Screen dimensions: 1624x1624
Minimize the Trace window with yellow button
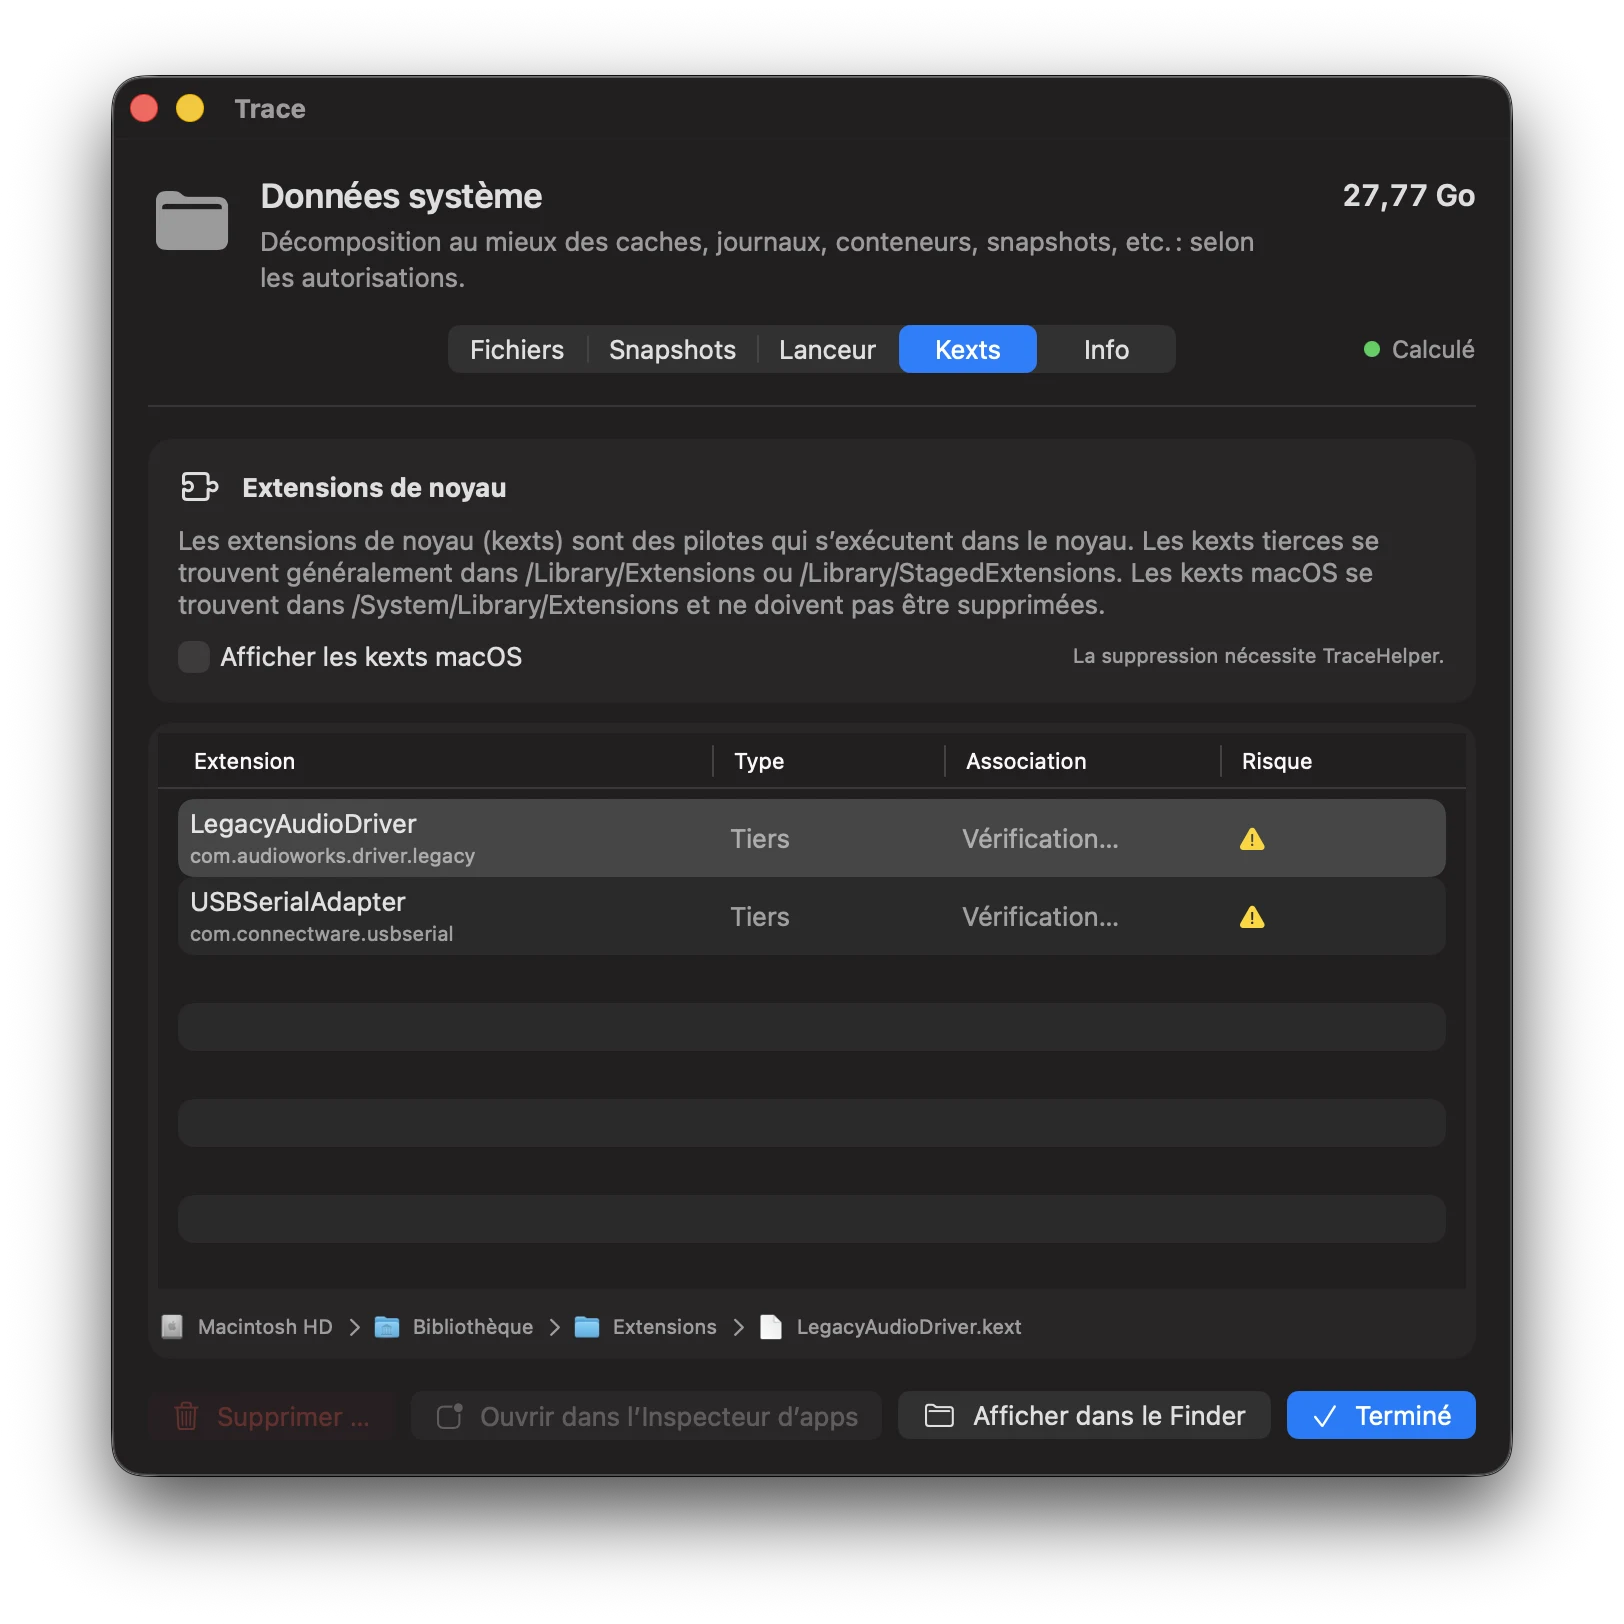tap(190, 108)
